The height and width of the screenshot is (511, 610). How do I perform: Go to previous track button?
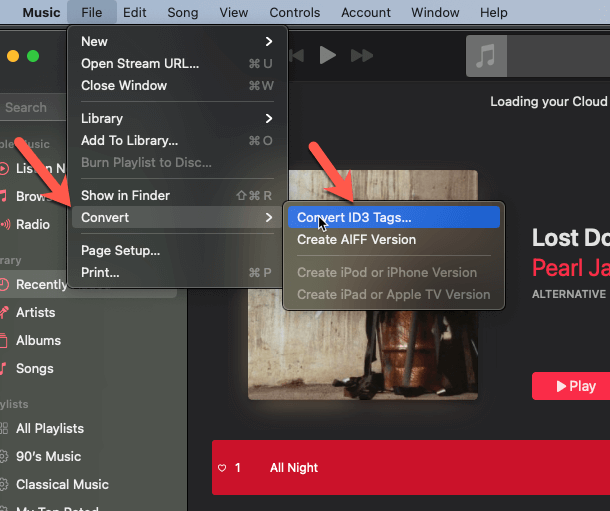pyautogui.click(x=297, y=56)
